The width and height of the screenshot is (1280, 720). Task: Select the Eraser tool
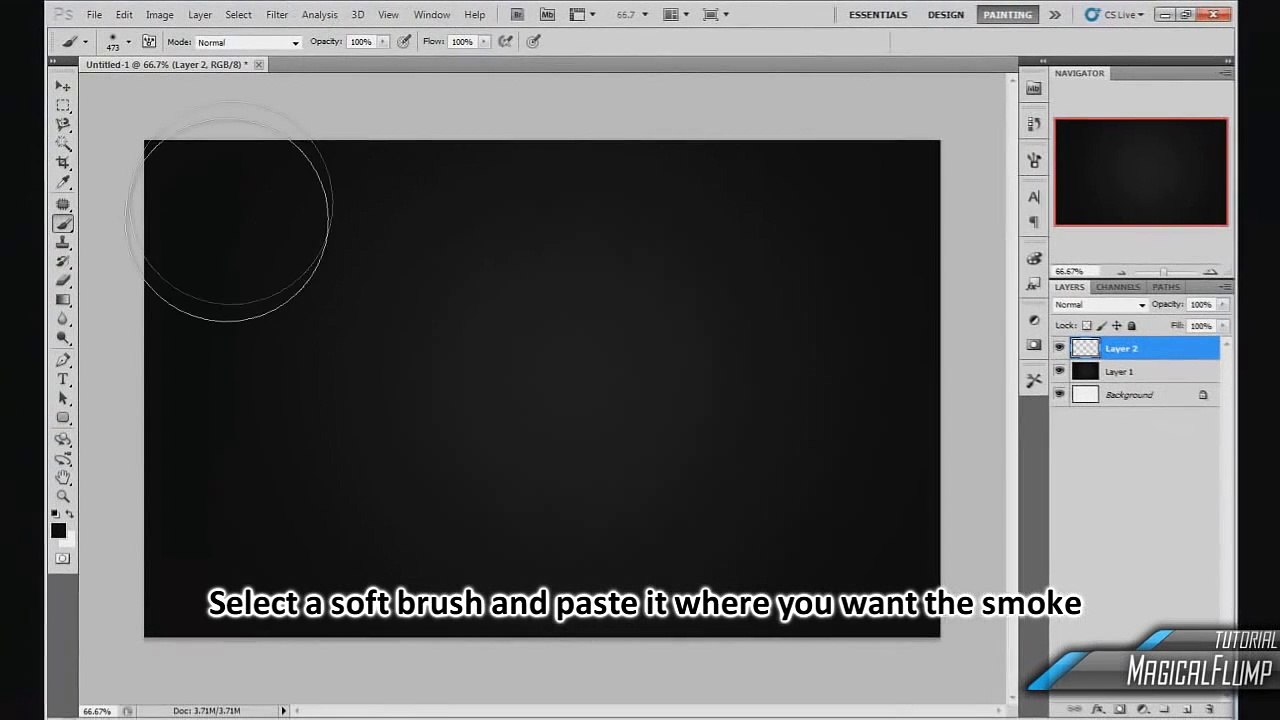tap(63, 281)
